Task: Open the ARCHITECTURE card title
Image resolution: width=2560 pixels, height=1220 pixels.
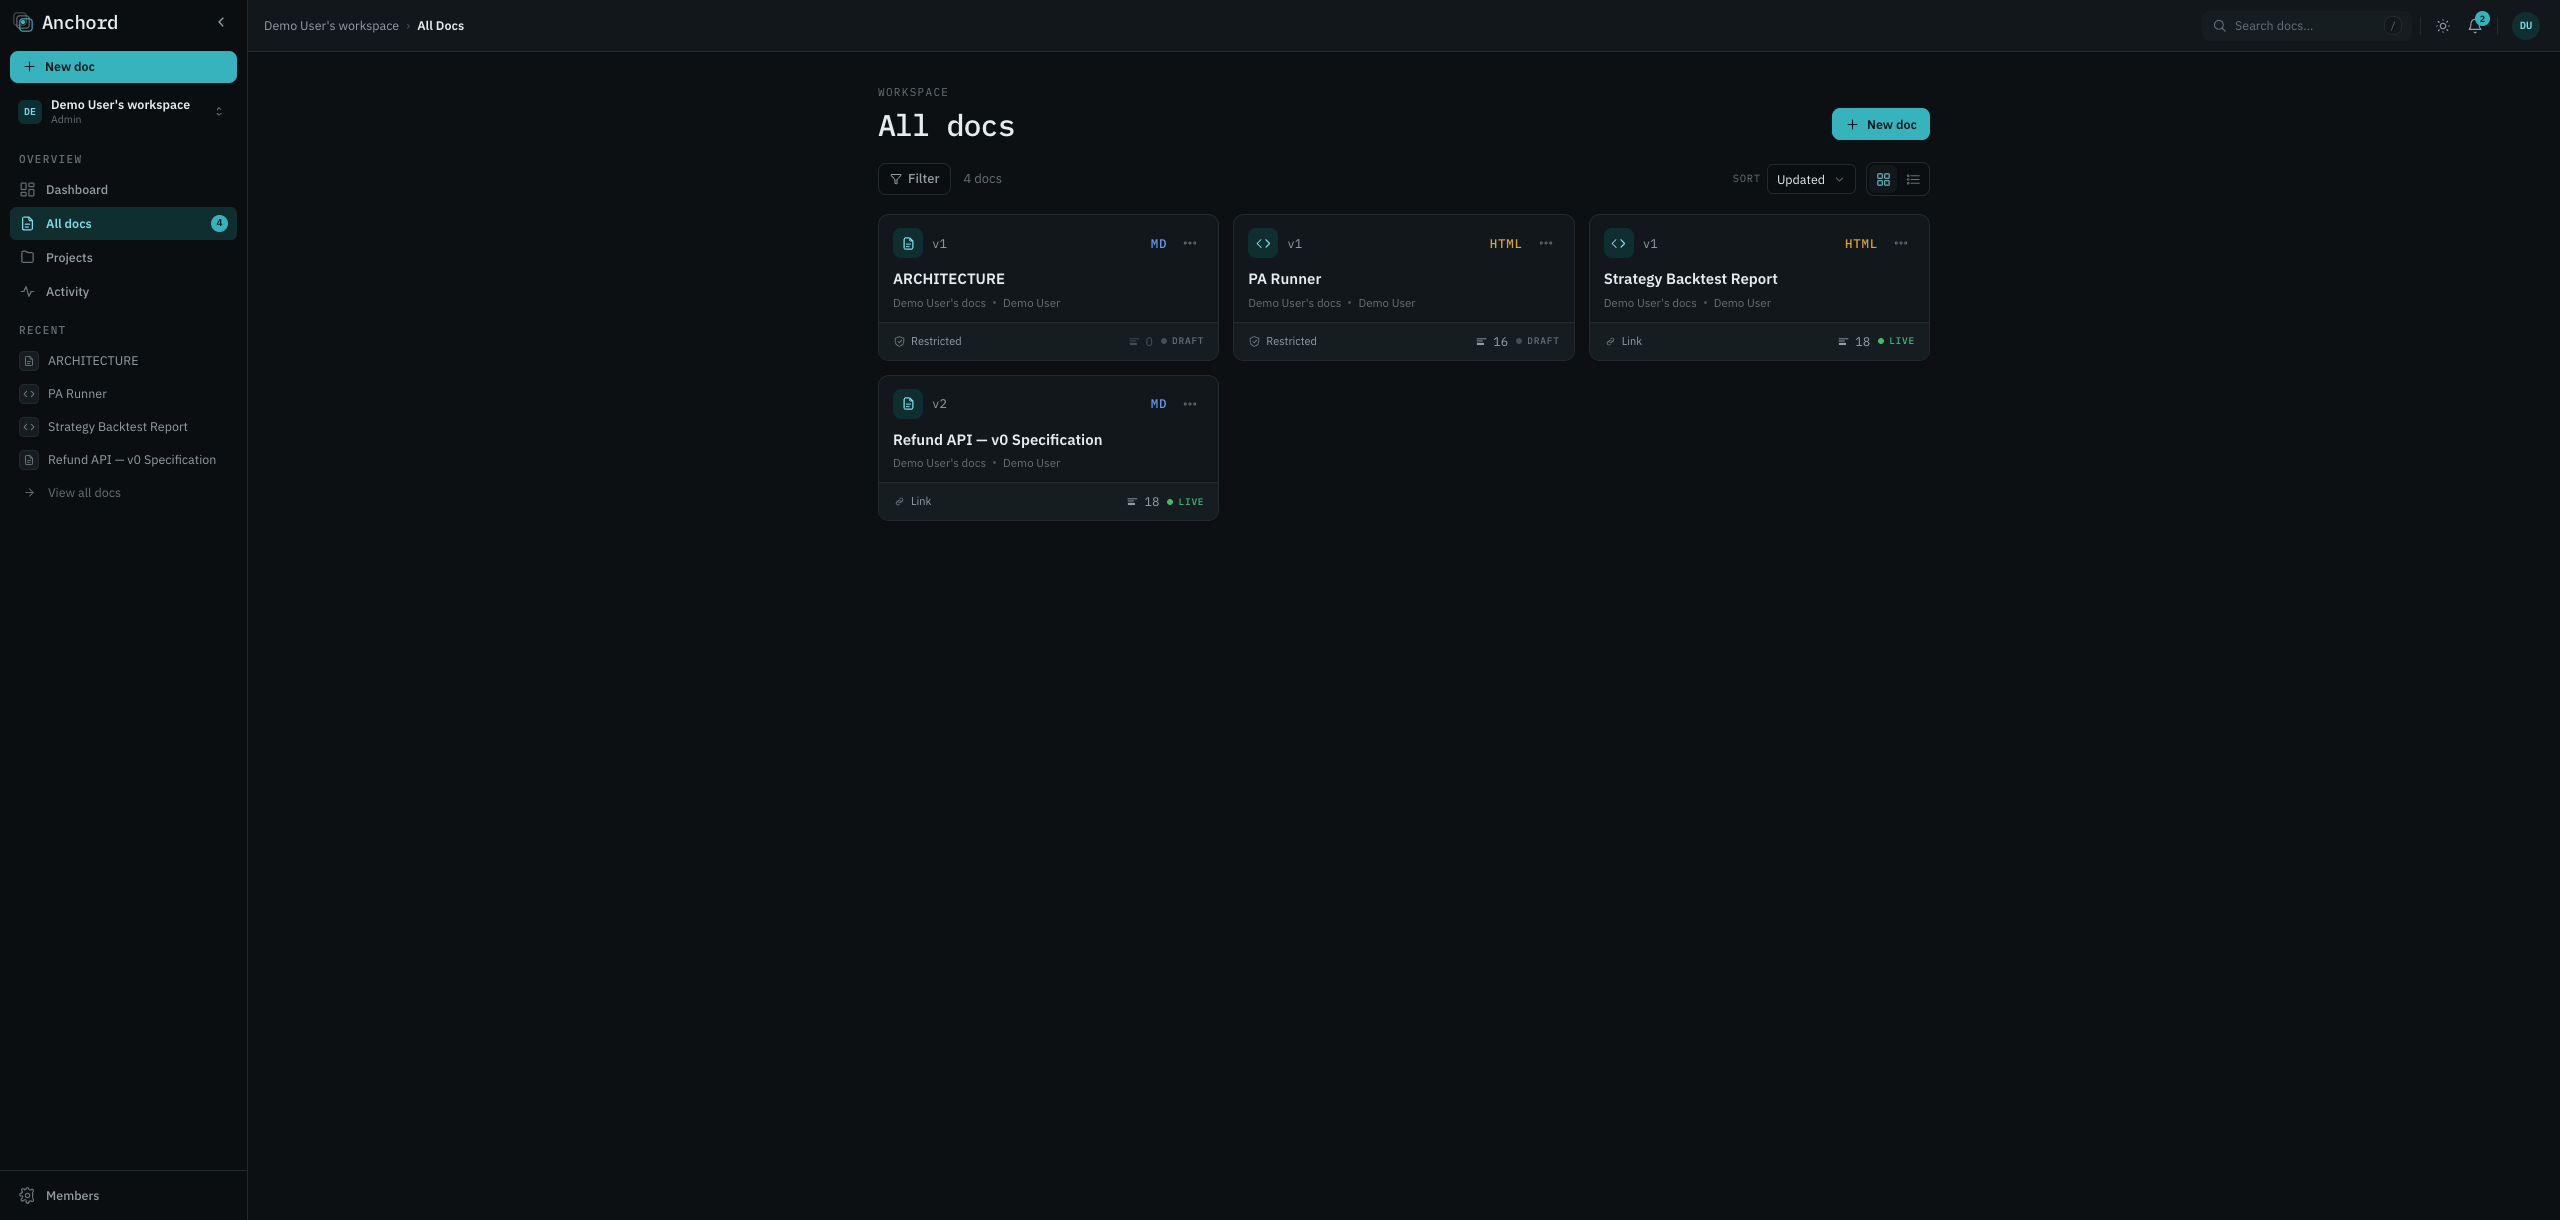Action: (x=949, y=279)
